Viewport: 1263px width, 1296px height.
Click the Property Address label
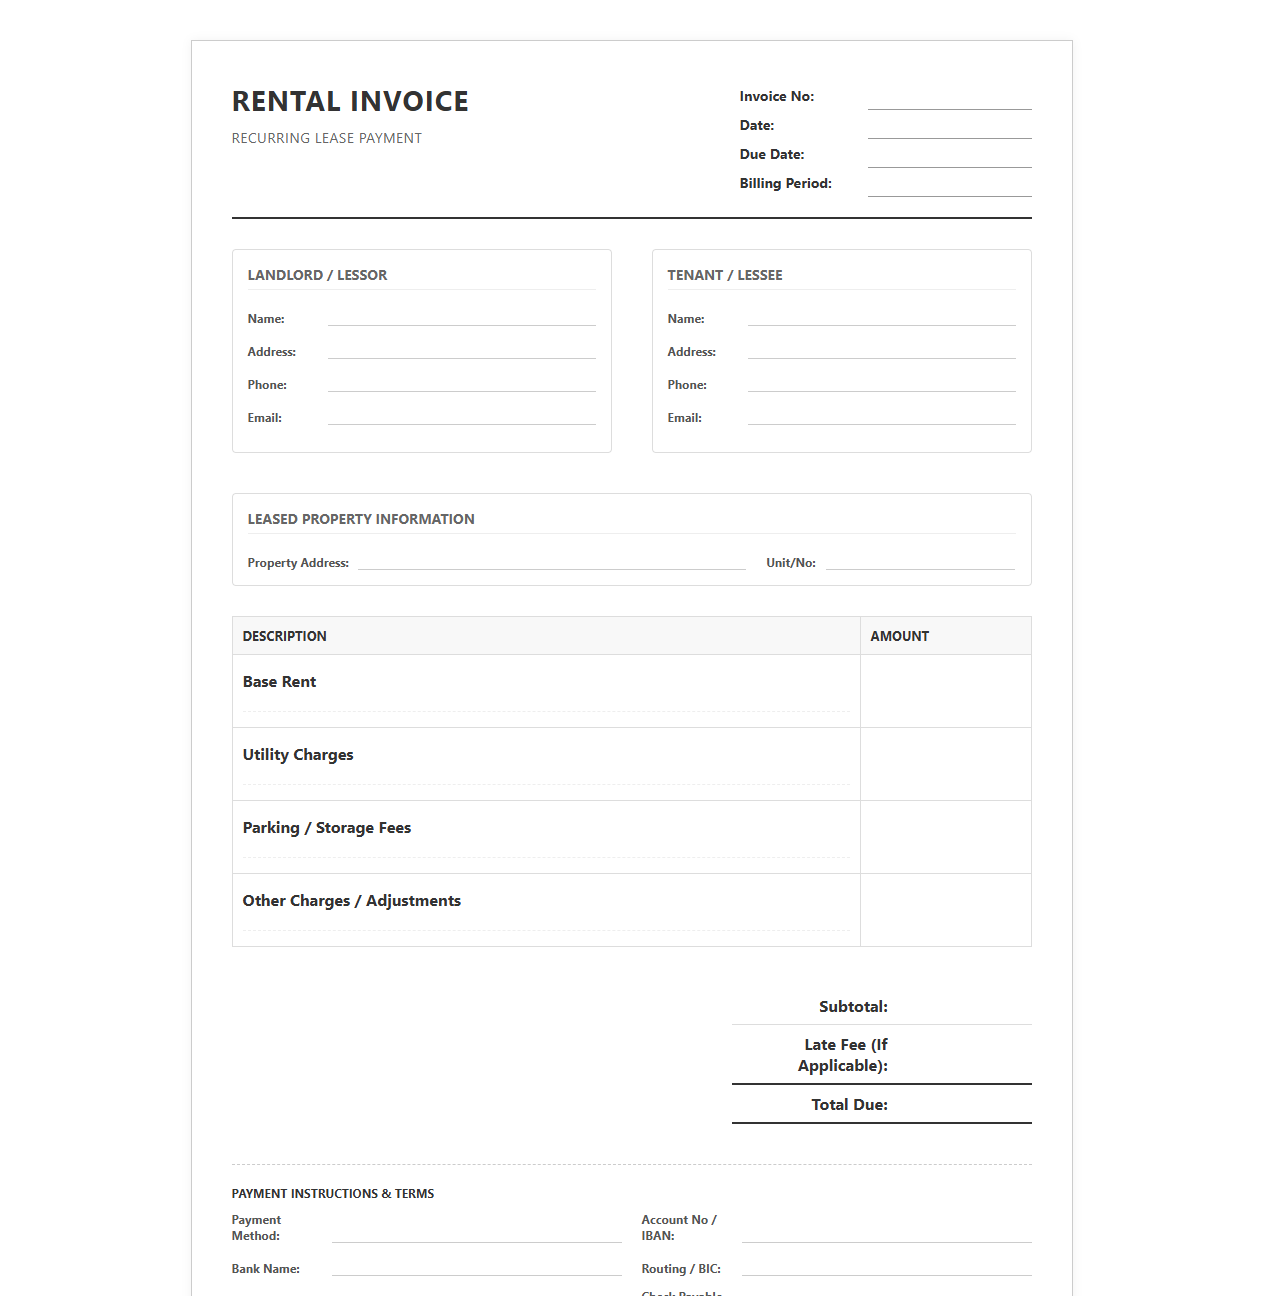pyautogui.click(x=298, y=563)
